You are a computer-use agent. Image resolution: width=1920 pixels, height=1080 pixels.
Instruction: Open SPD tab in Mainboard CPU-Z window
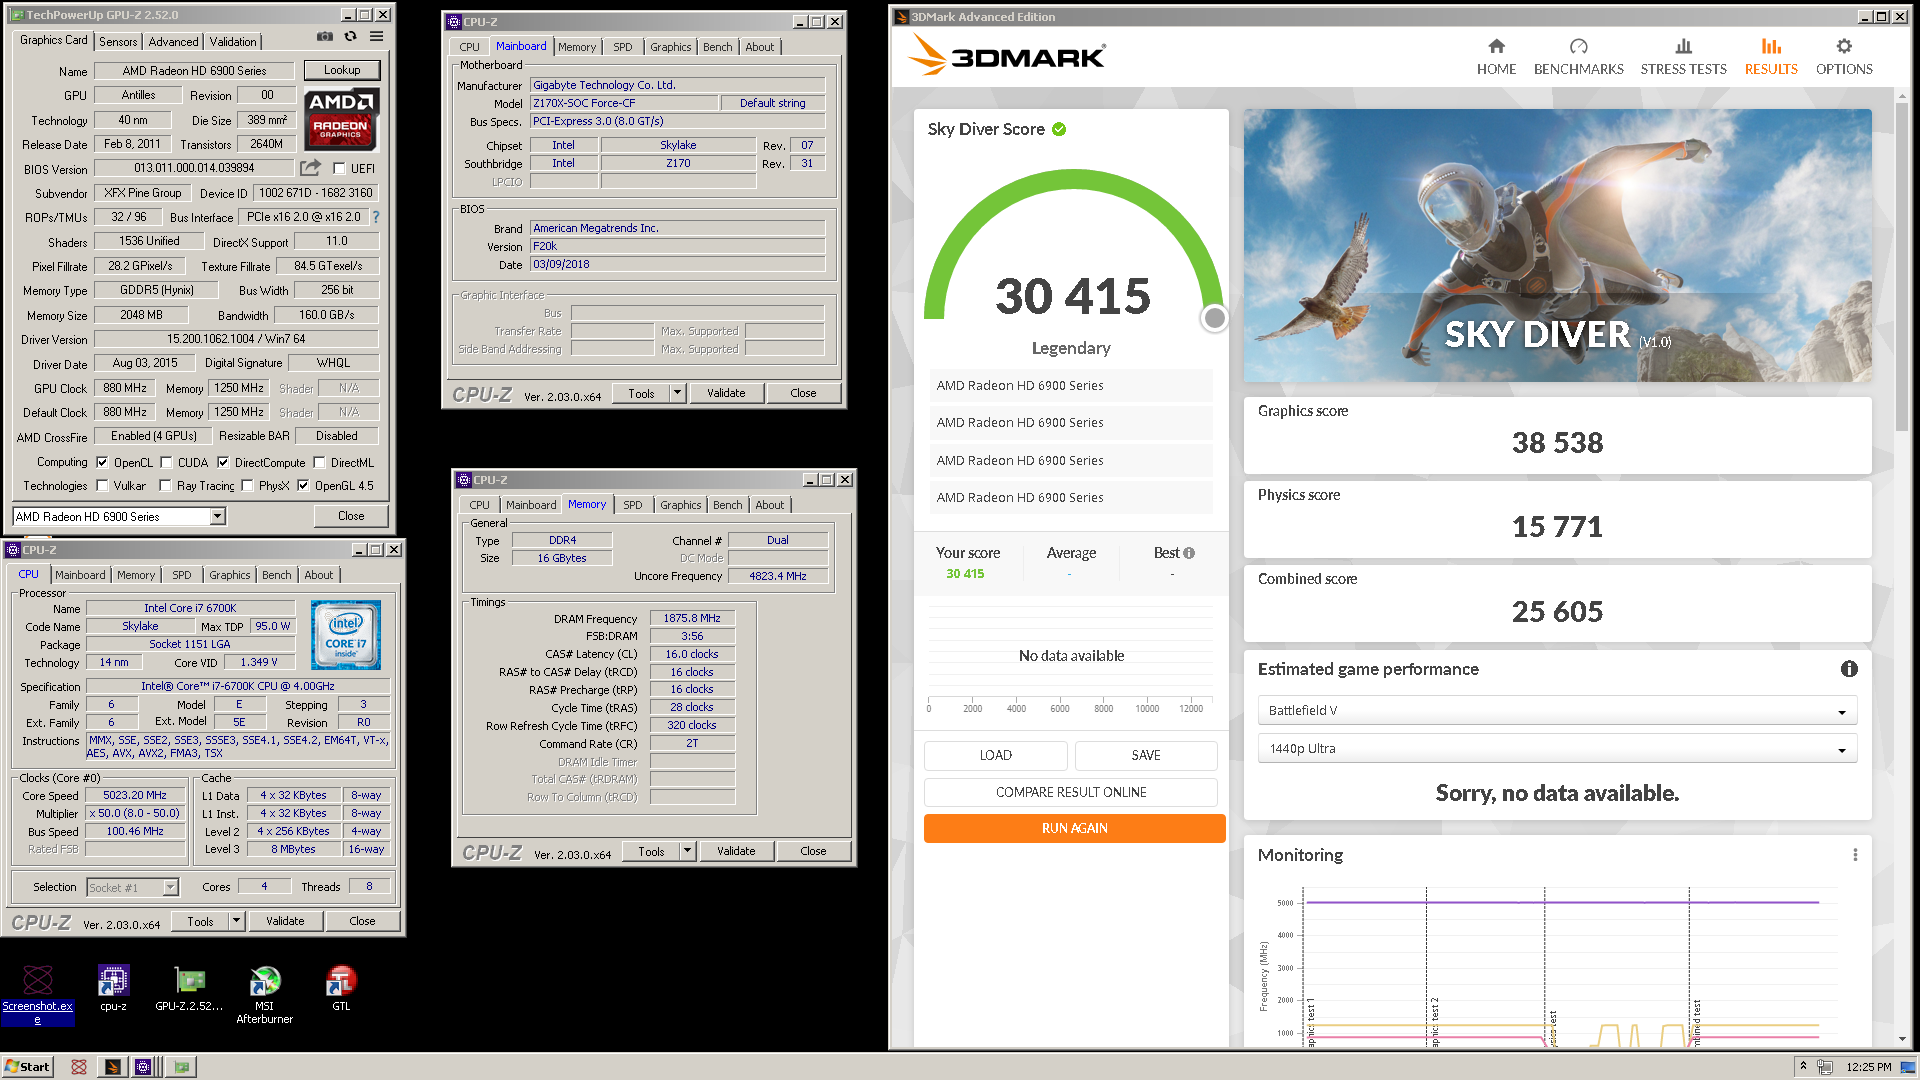623,47
